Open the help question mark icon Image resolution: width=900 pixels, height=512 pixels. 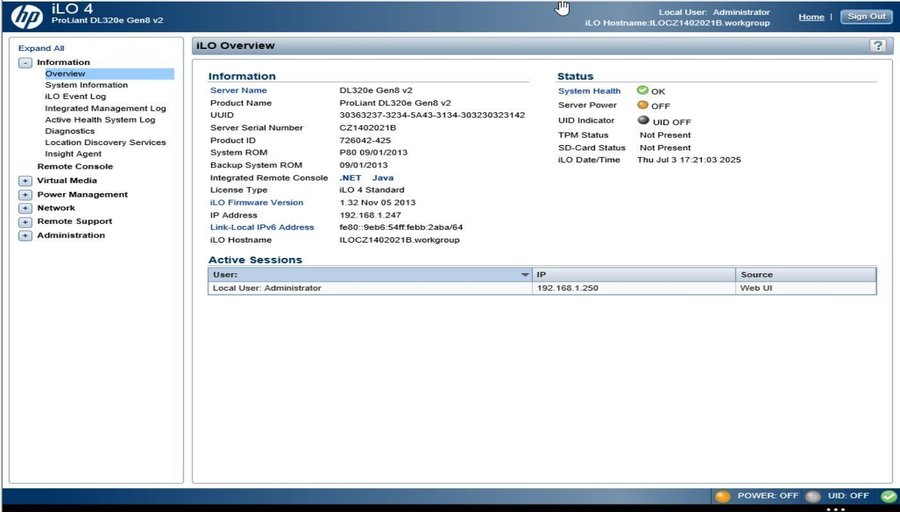(877, 46)
